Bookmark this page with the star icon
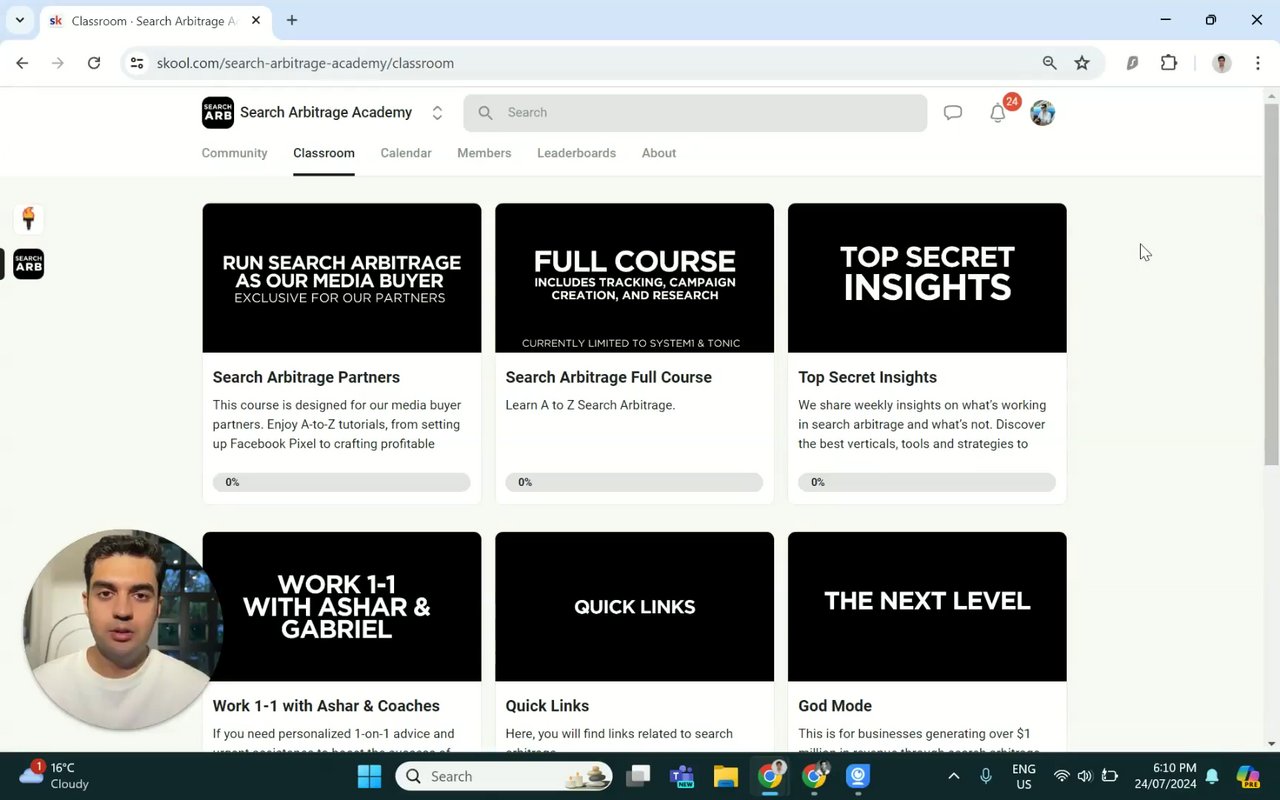 [1082, 63]
